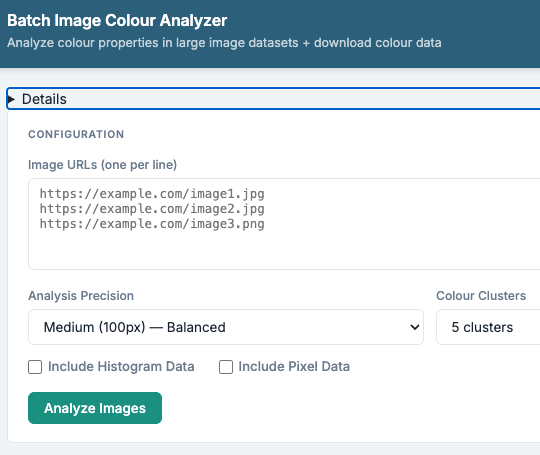Click the CONFIGURATION section heading
The image size is (540, 455).
pyautogui.click(x=76, y=134)
